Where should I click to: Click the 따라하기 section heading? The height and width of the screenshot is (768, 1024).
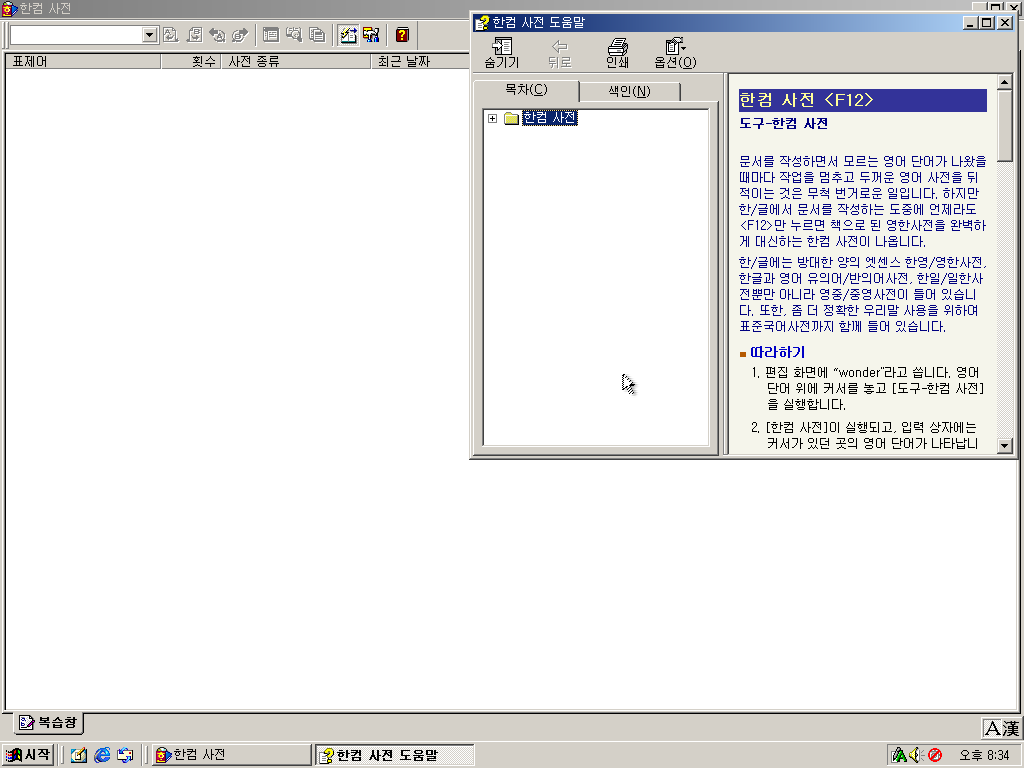click(777, 353)
